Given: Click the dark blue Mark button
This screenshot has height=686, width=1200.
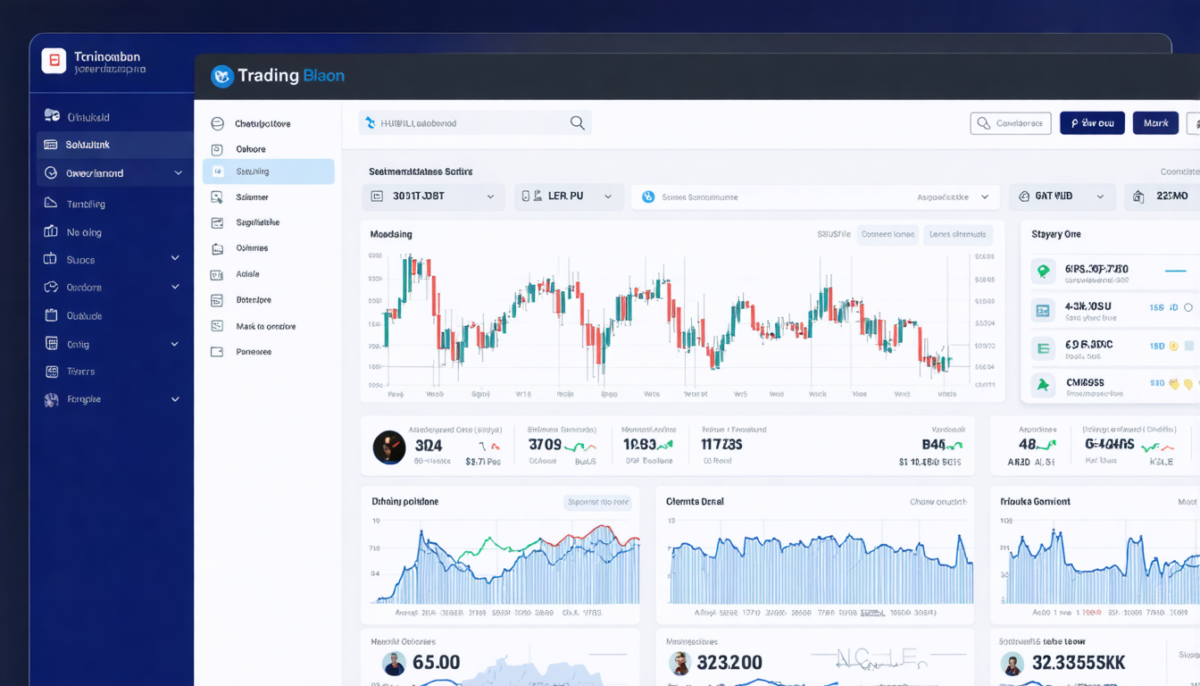Looking at the screenshot, I should click(x=1155, y=123).
